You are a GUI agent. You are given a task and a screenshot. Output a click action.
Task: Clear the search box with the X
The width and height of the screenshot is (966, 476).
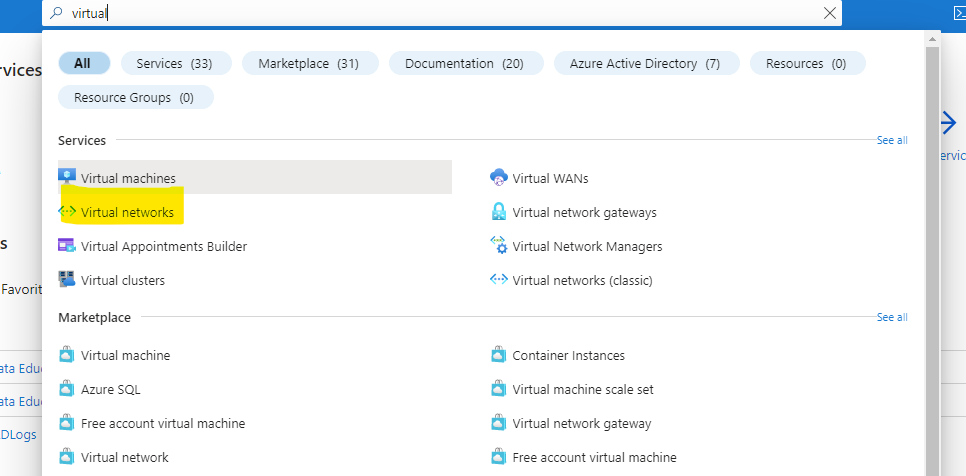[830, 13]
